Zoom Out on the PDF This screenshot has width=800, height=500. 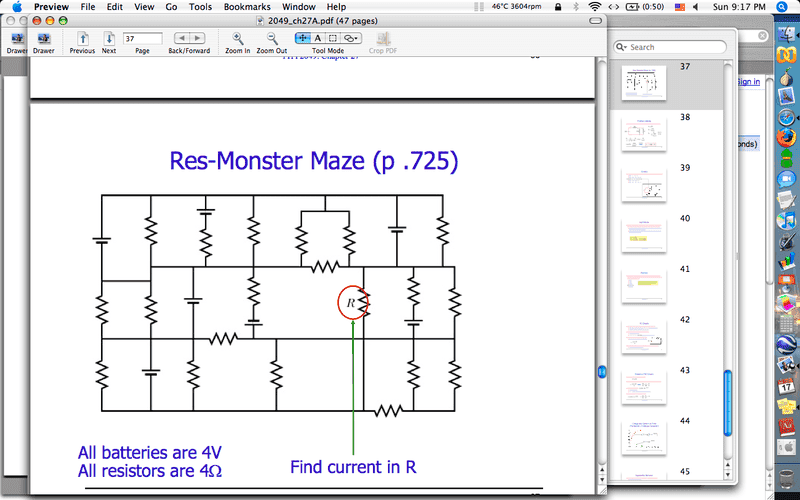pyautogui.click(x=272, y=43)
